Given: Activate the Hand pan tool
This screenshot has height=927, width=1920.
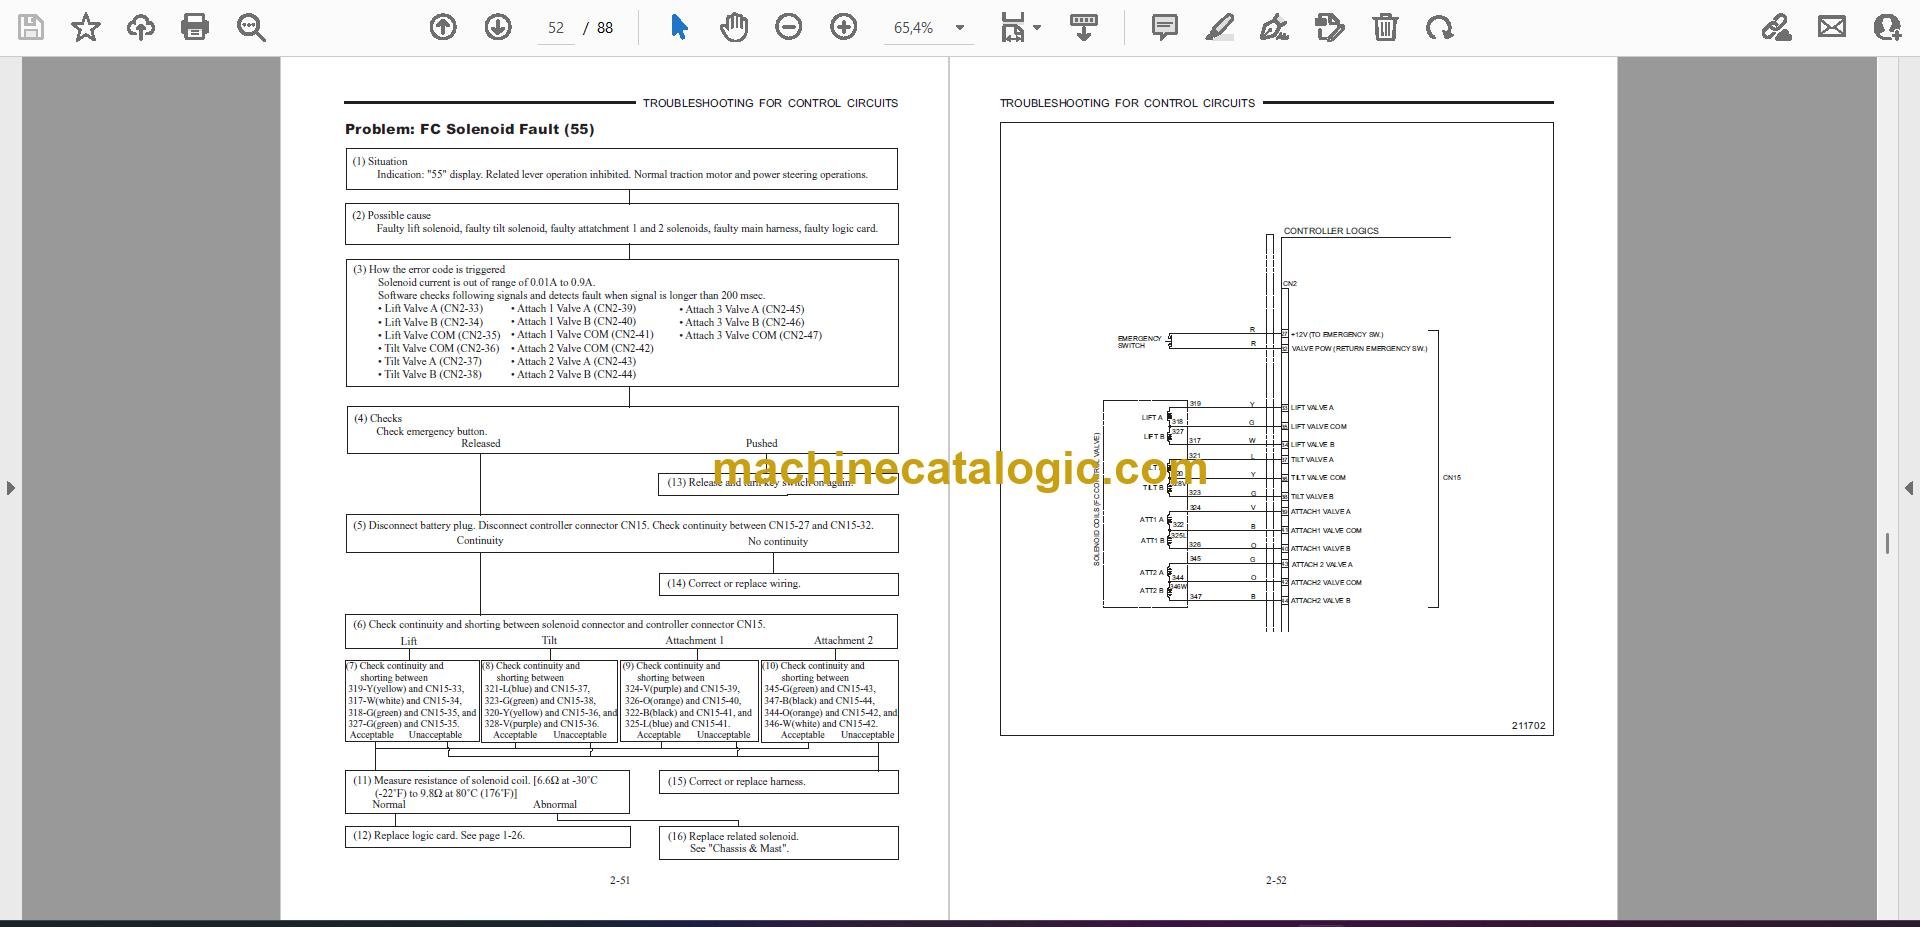Looking at the screenshot, I should tap(734, 27).
